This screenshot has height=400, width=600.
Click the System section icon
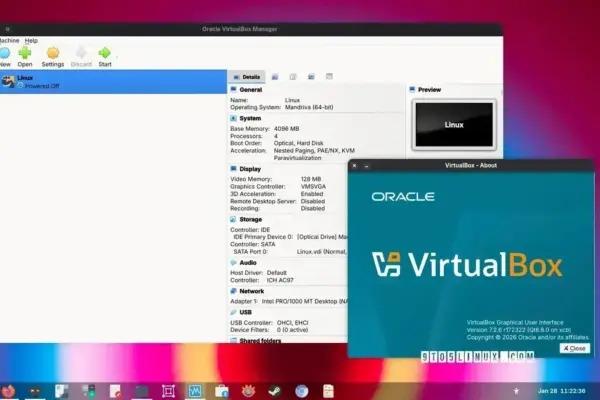click(233, 118)
